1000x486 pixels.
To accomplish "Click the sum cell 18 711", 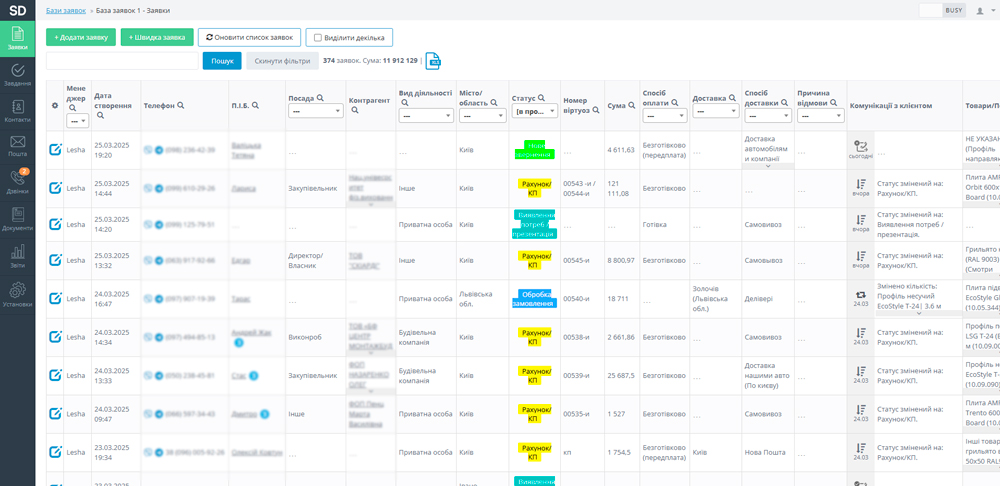I will 619,298.
